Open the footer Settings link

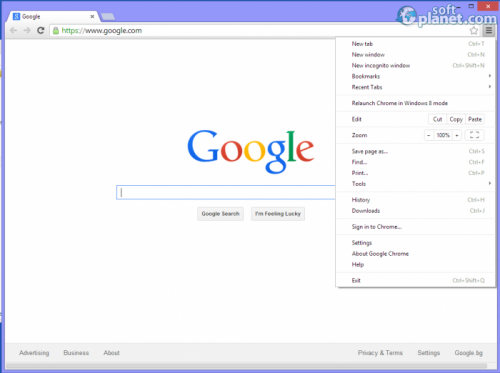pos(429,353)
